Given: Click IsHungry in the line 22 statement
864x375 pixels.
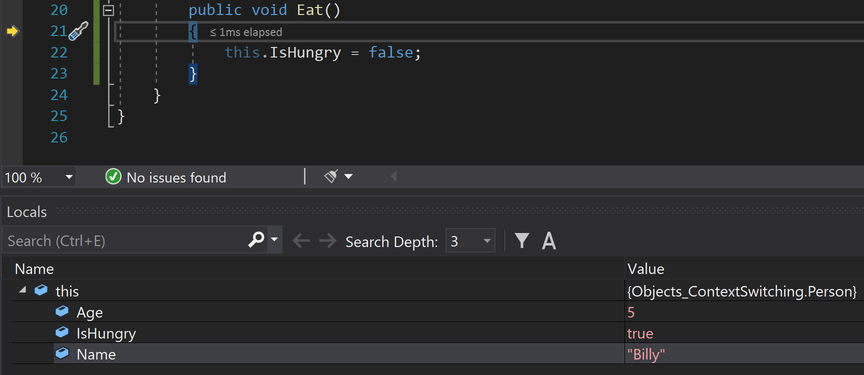Looking at the screenshot, I should point(305,53).
